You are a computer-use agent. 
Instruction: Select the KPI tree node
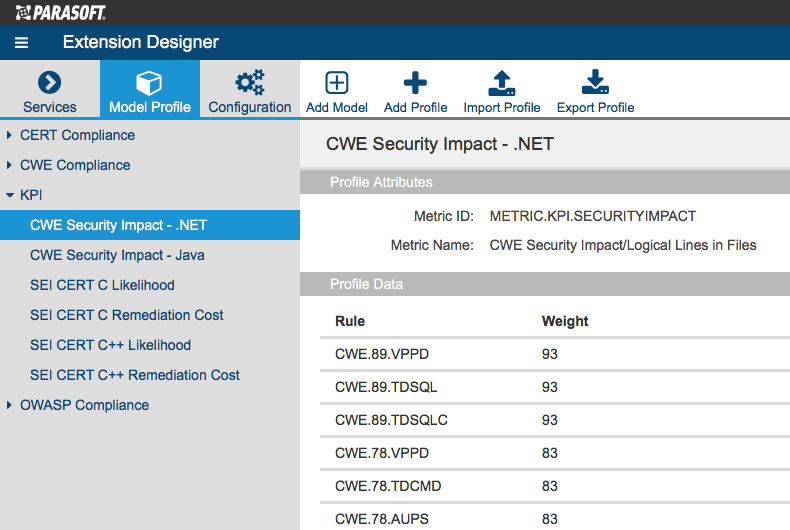click(31, 195)
